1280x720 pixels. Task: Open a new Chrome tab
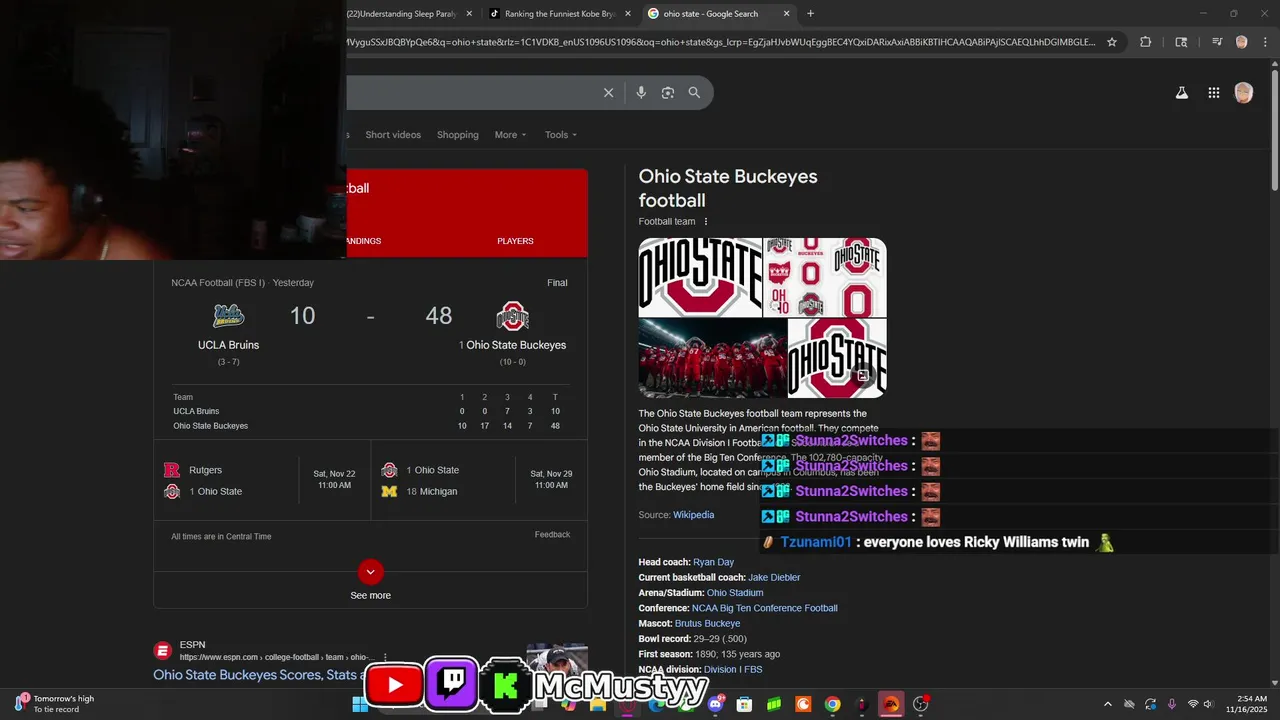pyautogui.click(x=810, y=14)
